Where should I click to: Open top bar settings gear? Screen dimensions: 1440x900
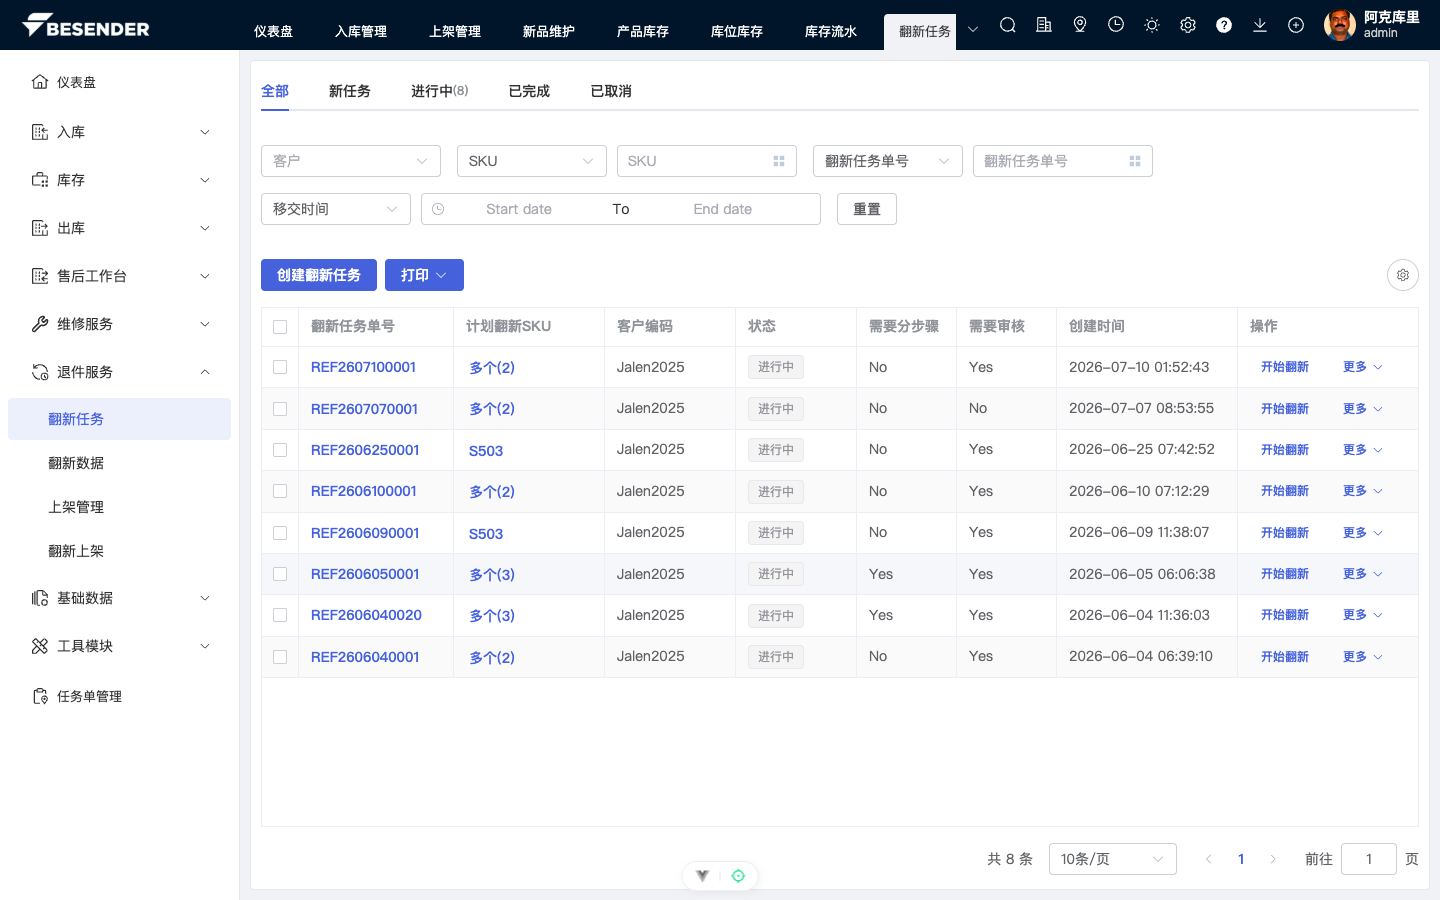coord(1188,25)
